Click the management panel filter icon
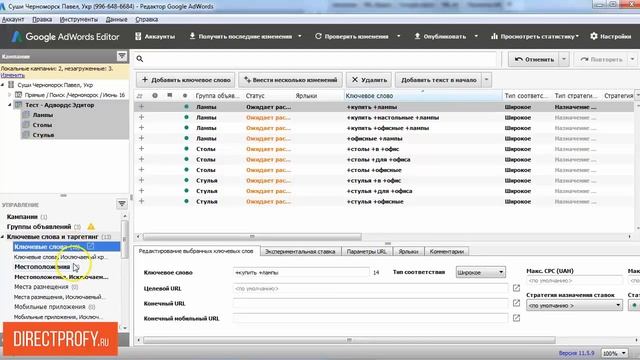The width and height of the screenshot is (640, 360). point(122,204)
